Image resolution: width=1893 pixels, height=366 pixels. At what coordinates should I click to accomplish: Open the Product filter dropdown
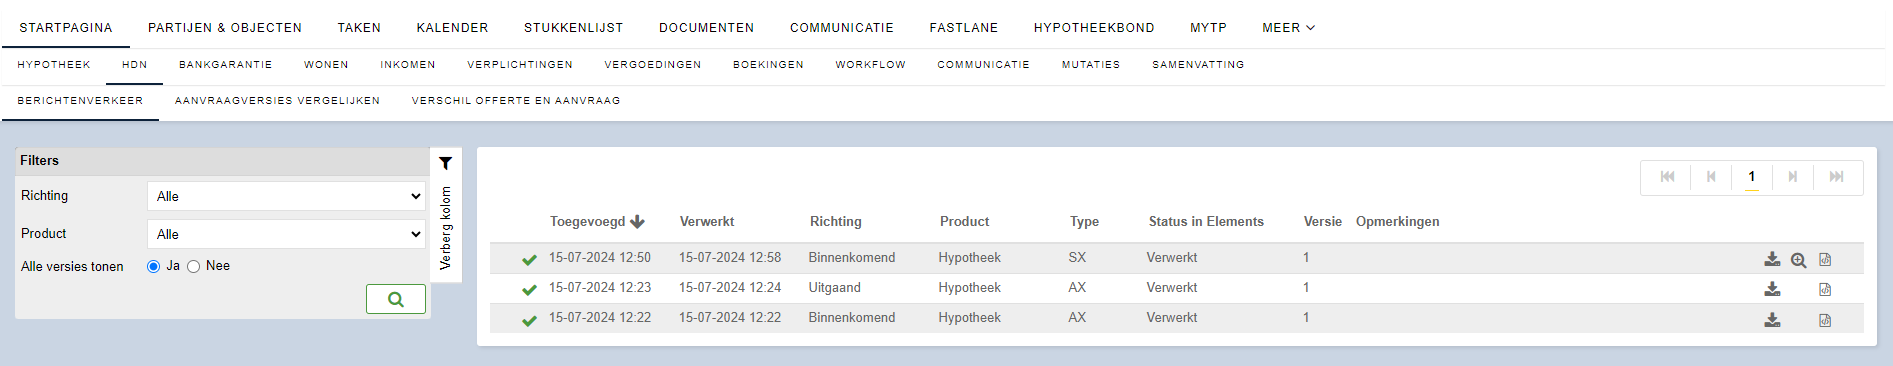286,234
